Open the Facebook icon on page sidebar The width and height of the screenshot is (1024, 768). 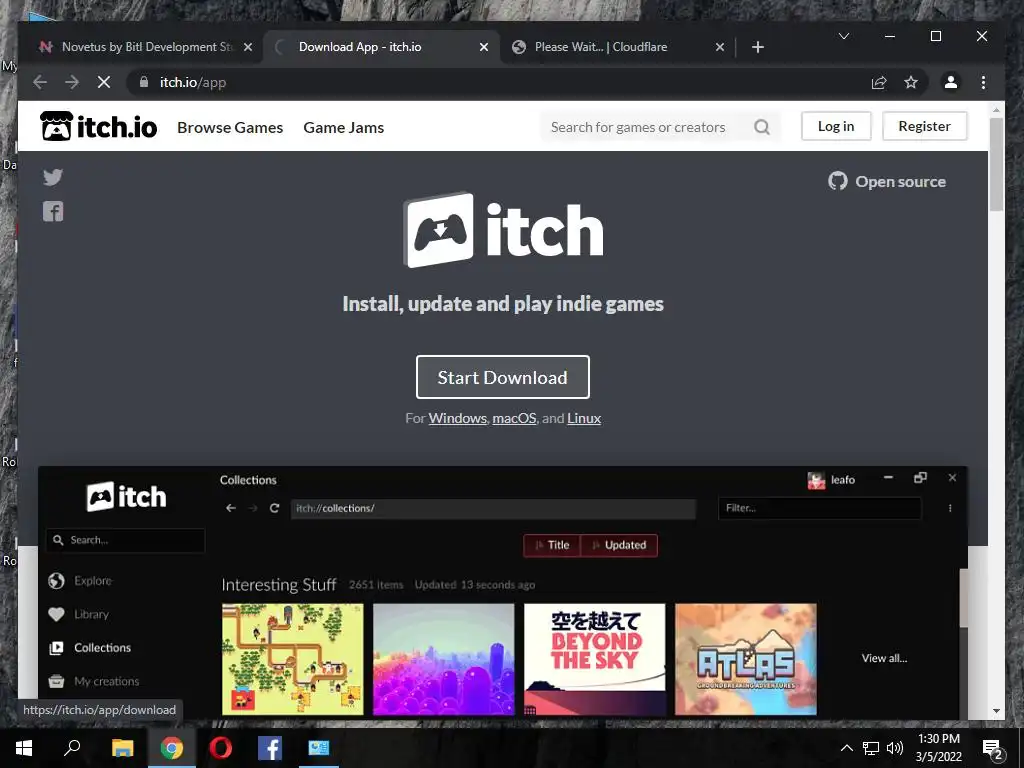53,212
